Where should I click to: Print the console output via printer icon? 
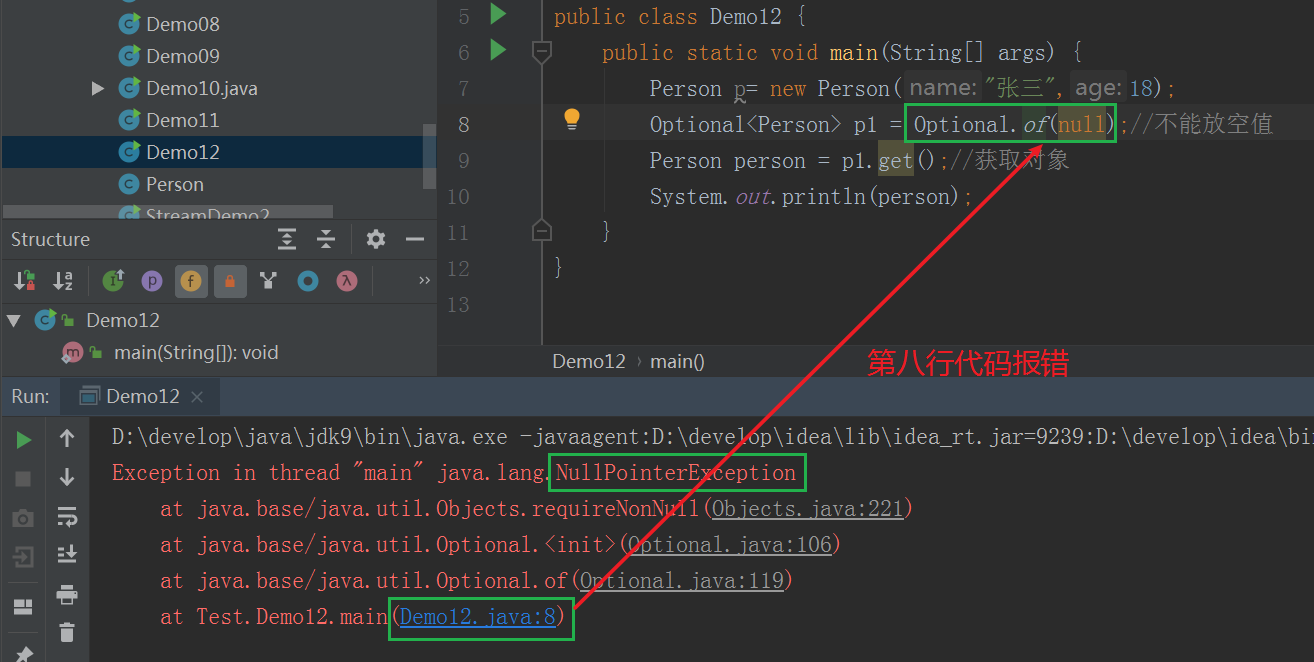coord(68,594)
